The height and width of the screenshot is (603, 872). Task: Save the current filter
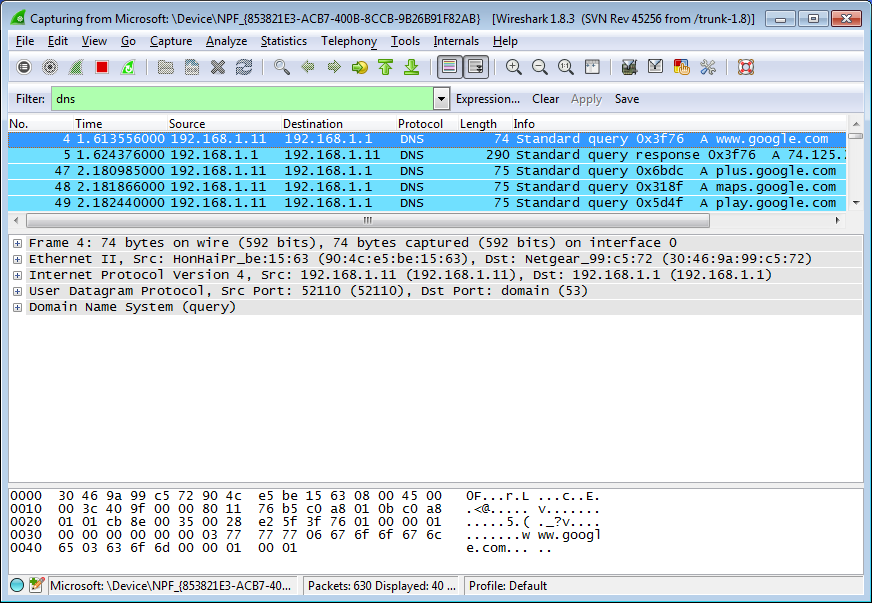pos(627,99)
